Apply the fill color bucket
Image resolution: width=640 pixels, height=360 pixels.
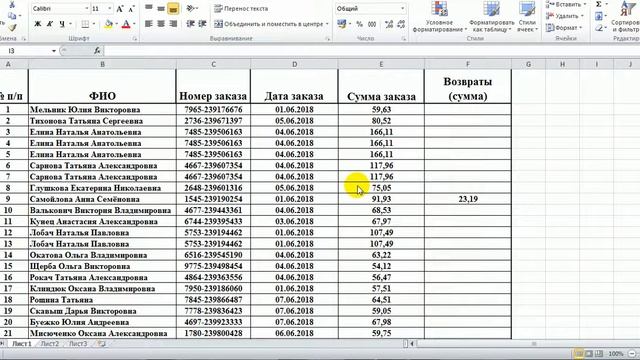point(108,24)
